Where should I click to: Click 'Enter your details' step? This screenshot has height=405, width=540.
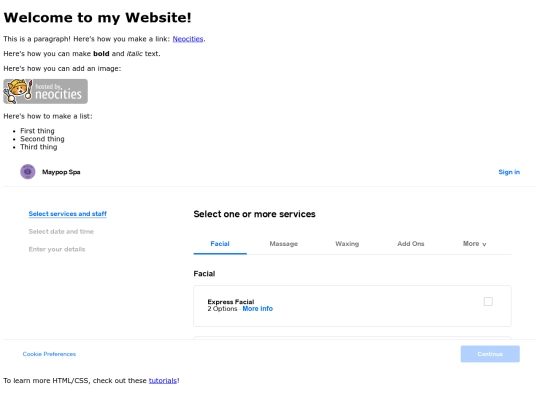click(57, 249)
